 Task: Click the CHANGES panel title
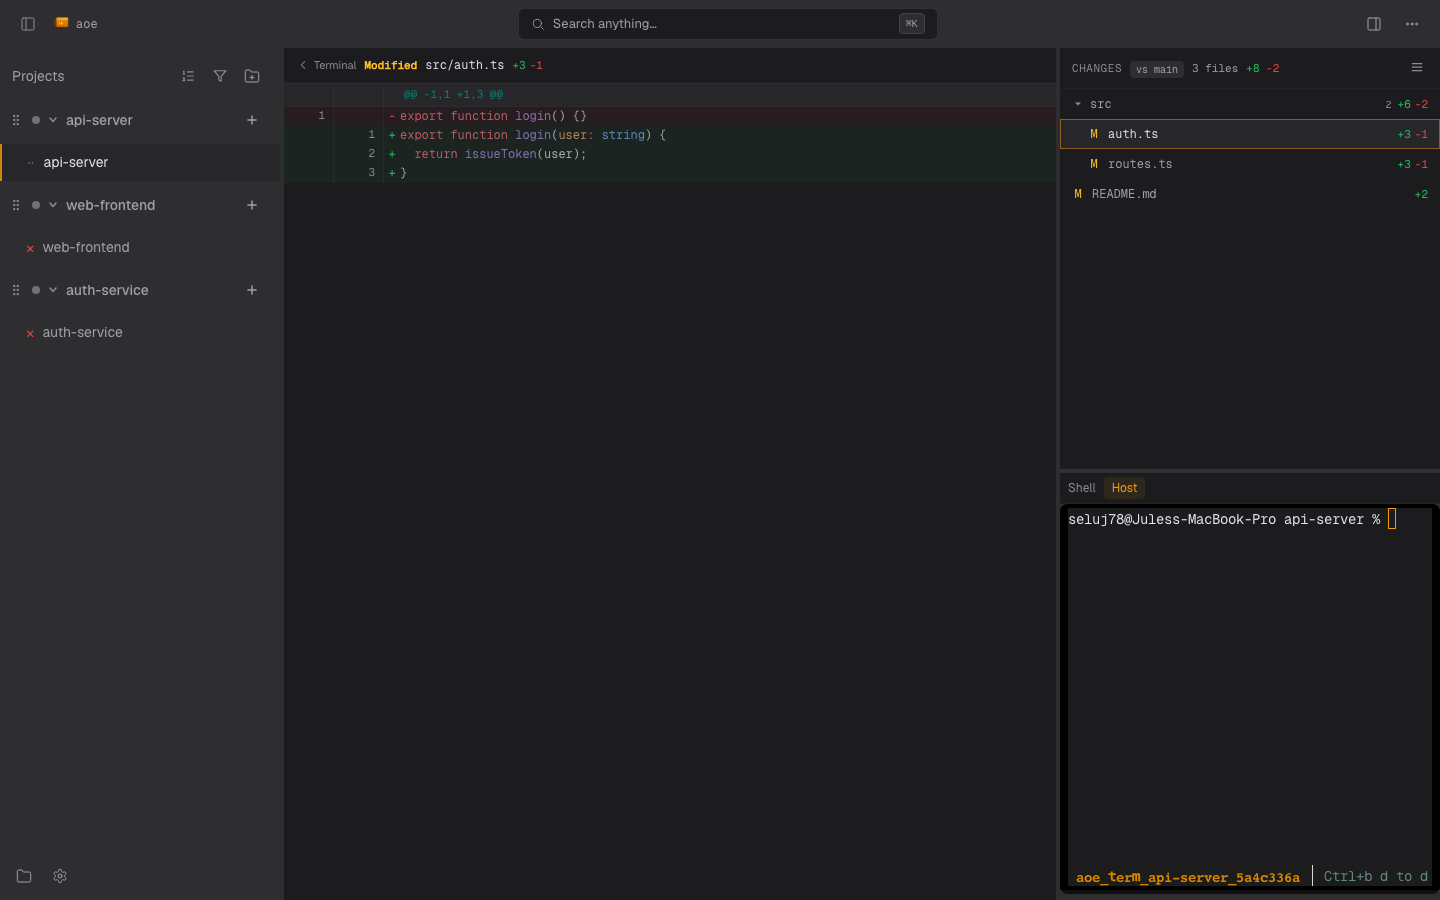point(1096,69)
